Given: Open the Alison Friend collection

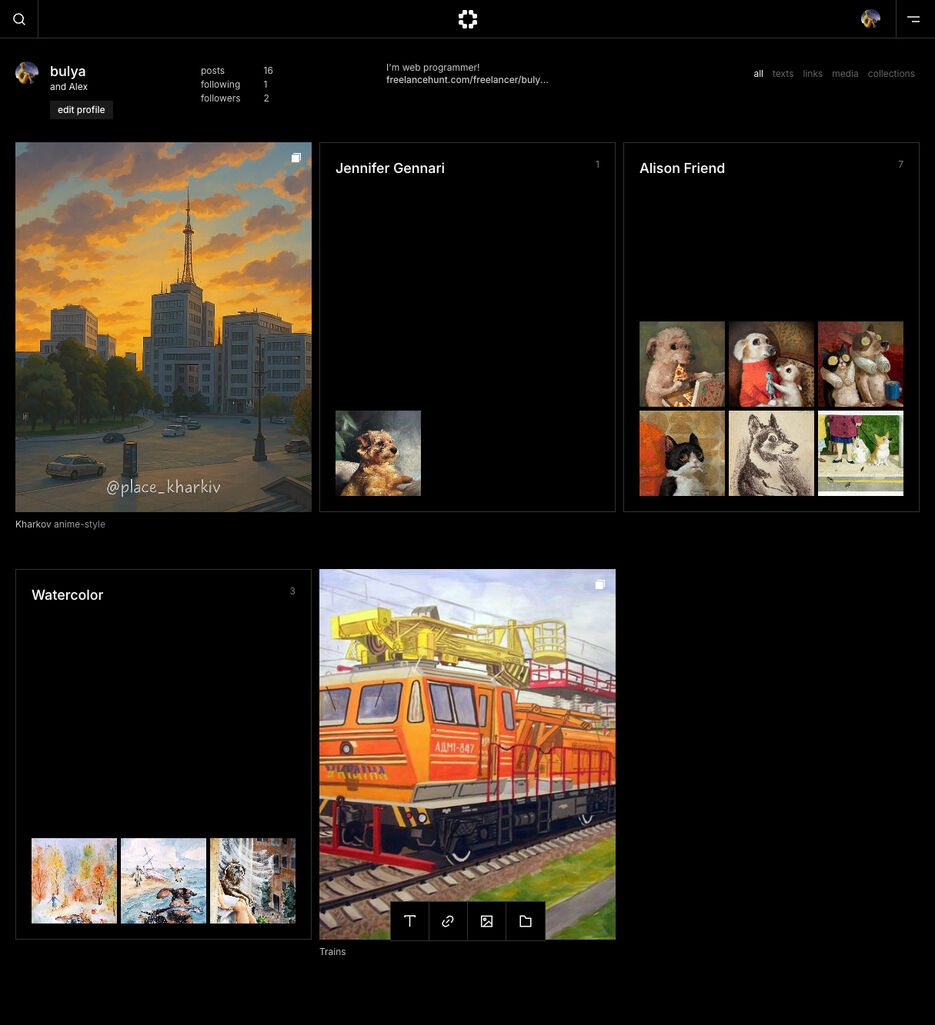Looking at the screenshot, I should point(682,168).
